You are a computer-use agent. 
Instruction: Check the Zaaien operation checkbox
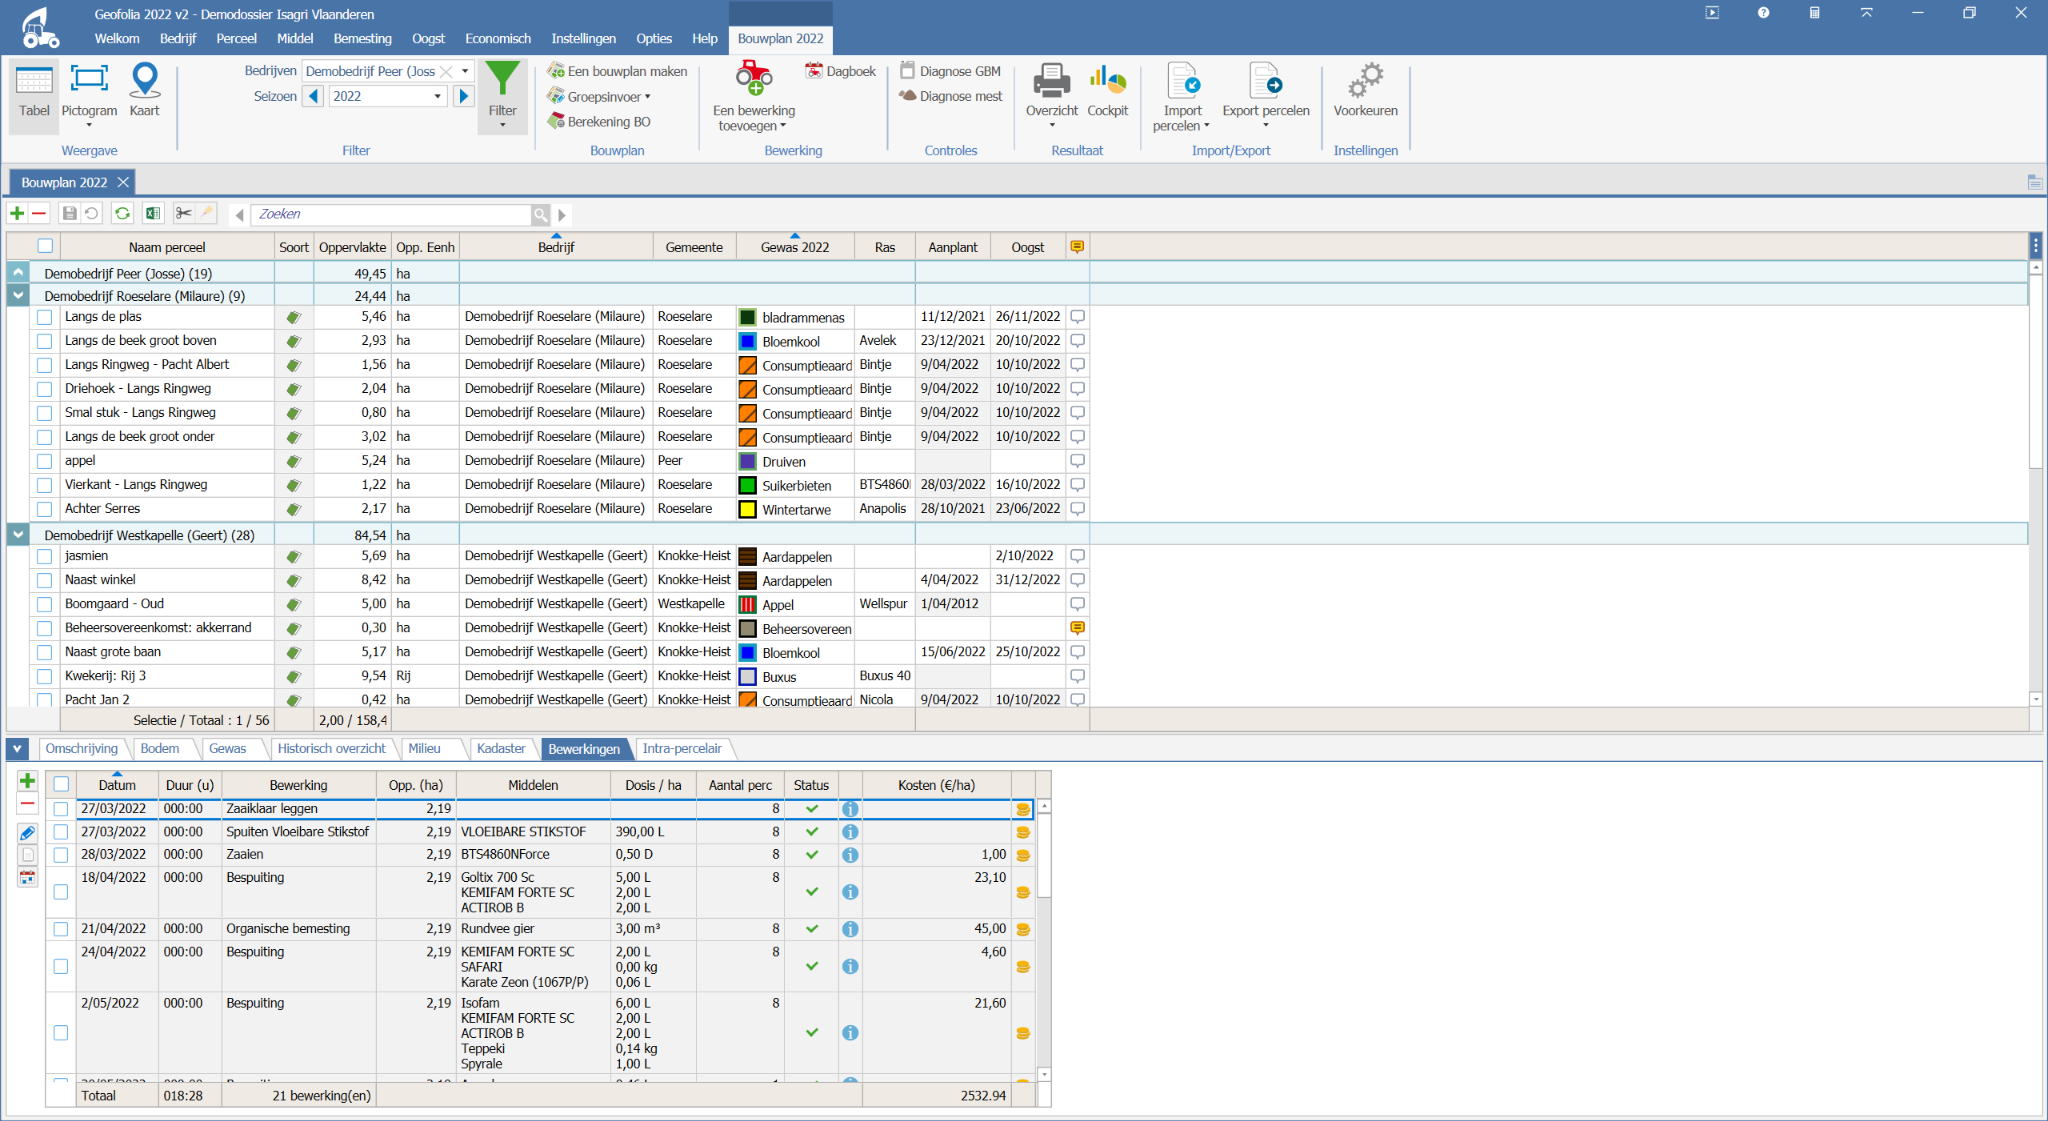point(61,855)
